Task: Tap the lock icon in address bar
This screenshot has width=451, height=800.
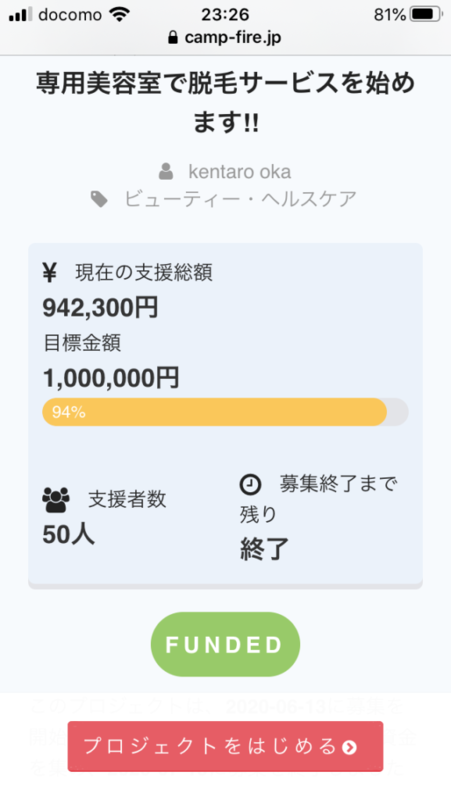Action: pos(173,37)
